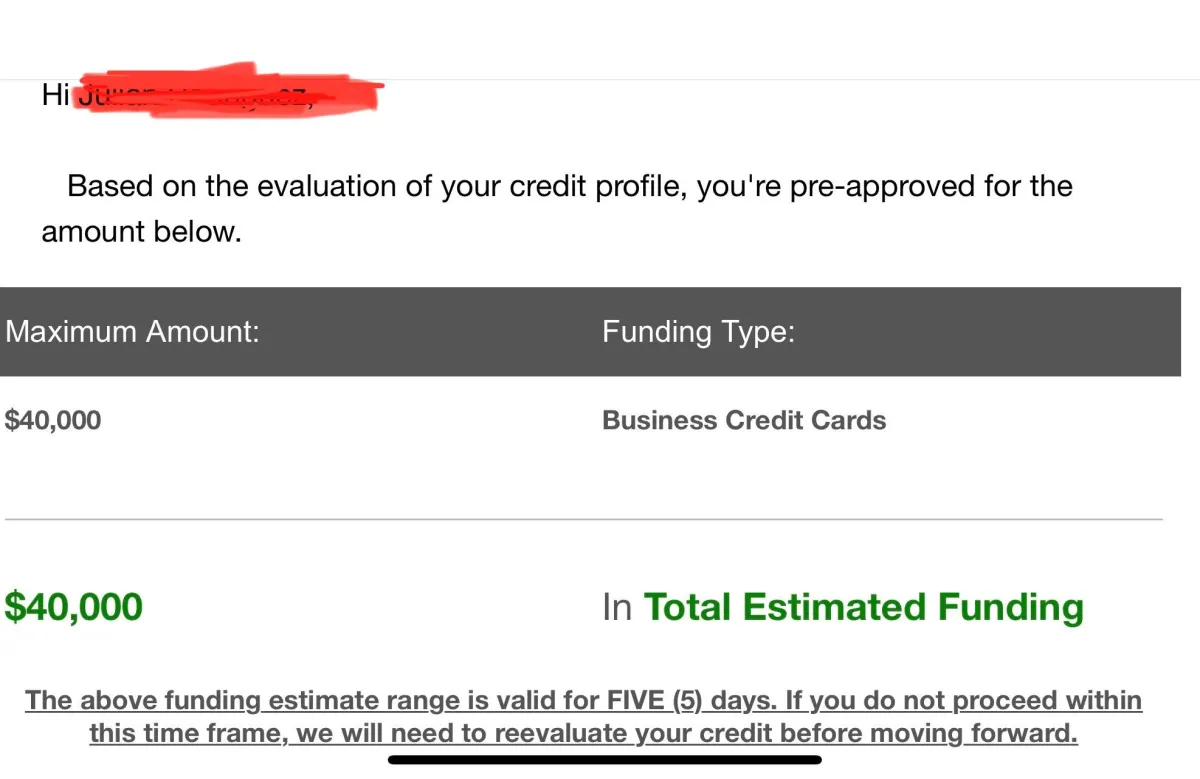Click the underlined "this time frame" phrase
This screenshot has height=779, width=1200.
click(x=188, y=734)
